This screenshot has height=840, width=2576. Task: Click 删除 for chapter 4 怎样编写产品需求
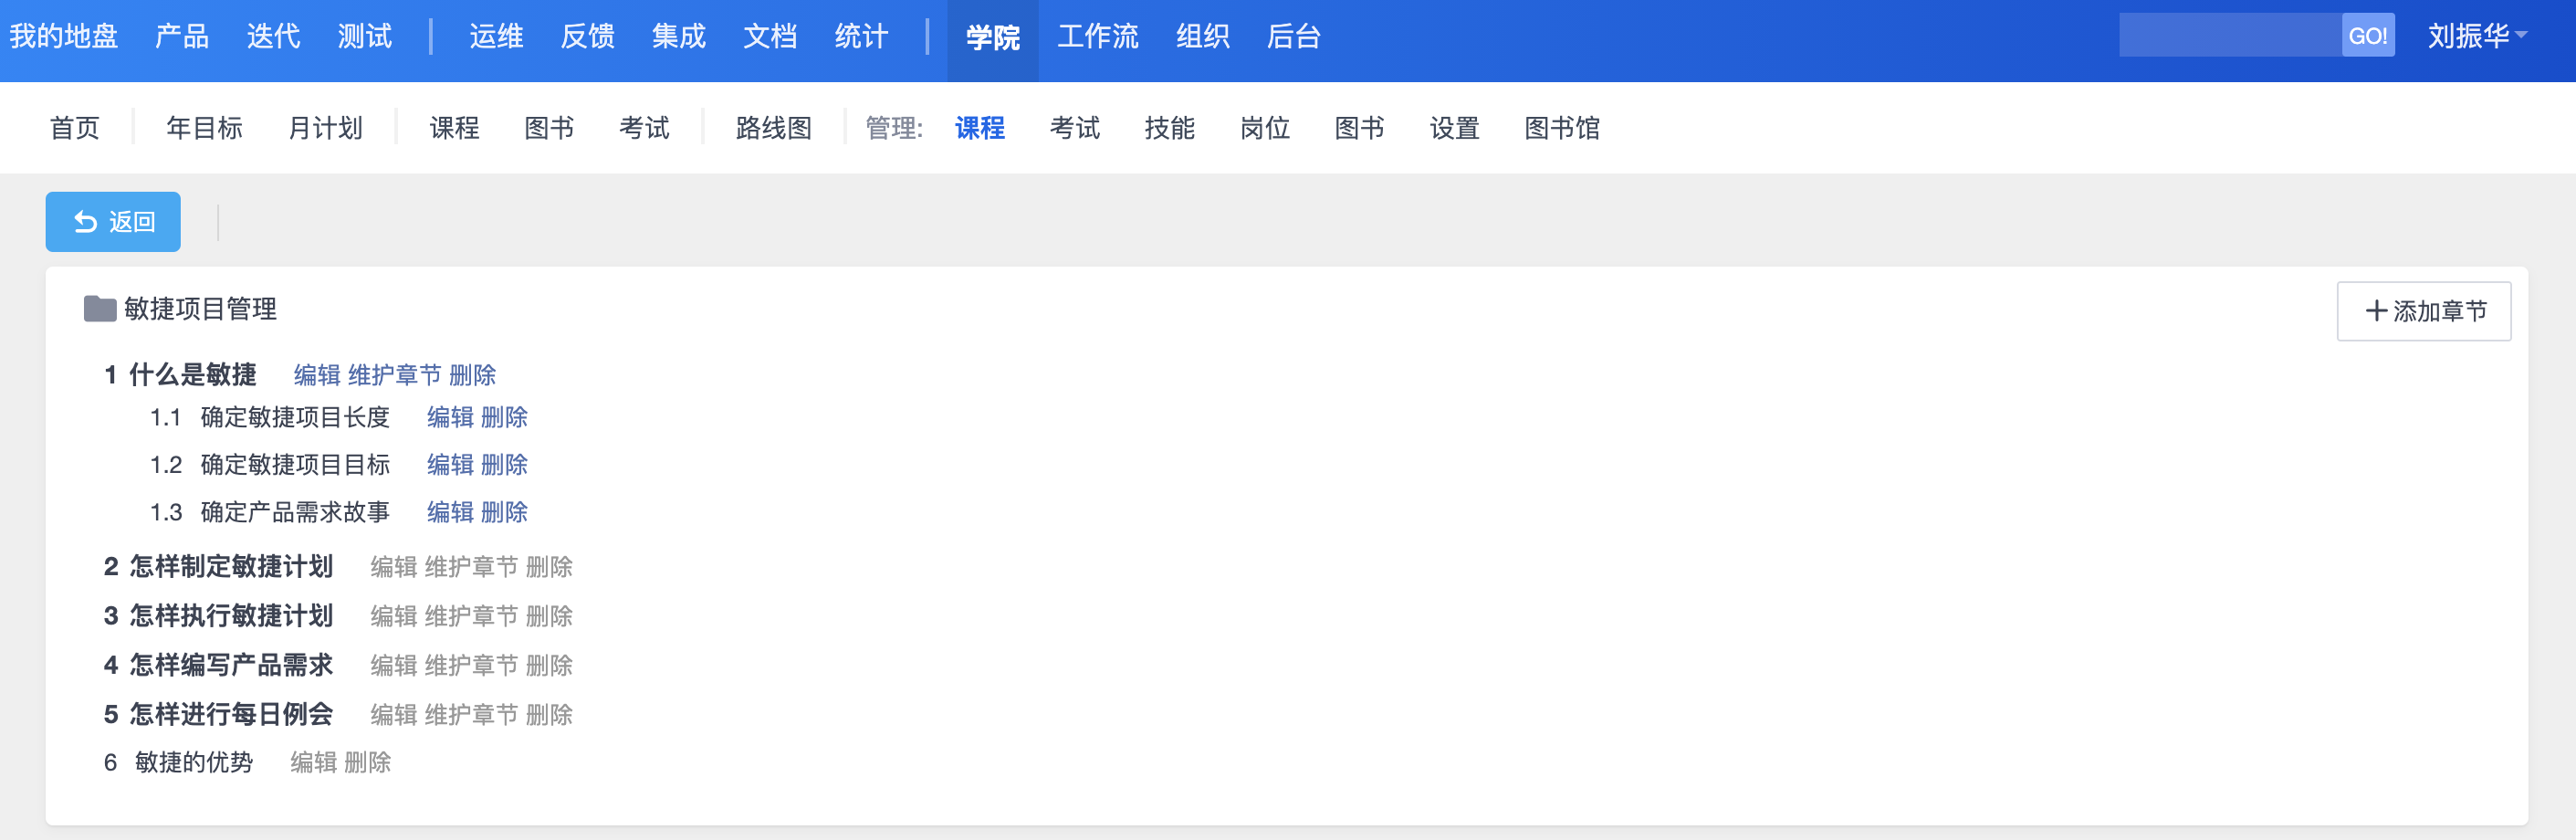(x=550, y=666)
